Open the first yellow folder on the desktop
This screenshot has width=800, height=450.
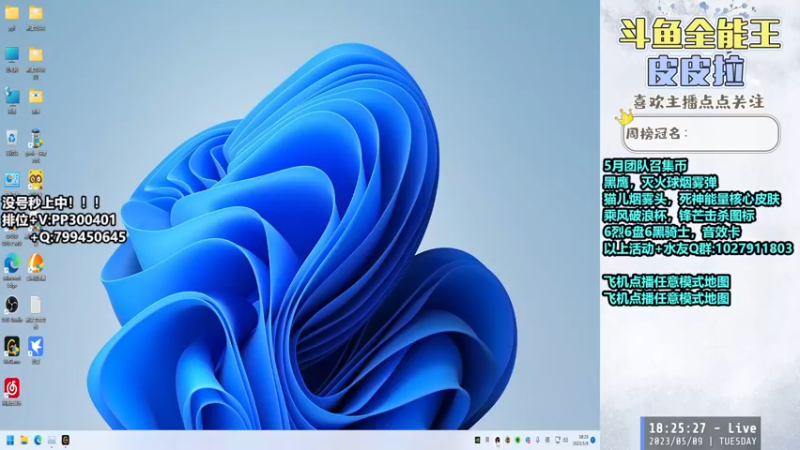tap(12, 13)
